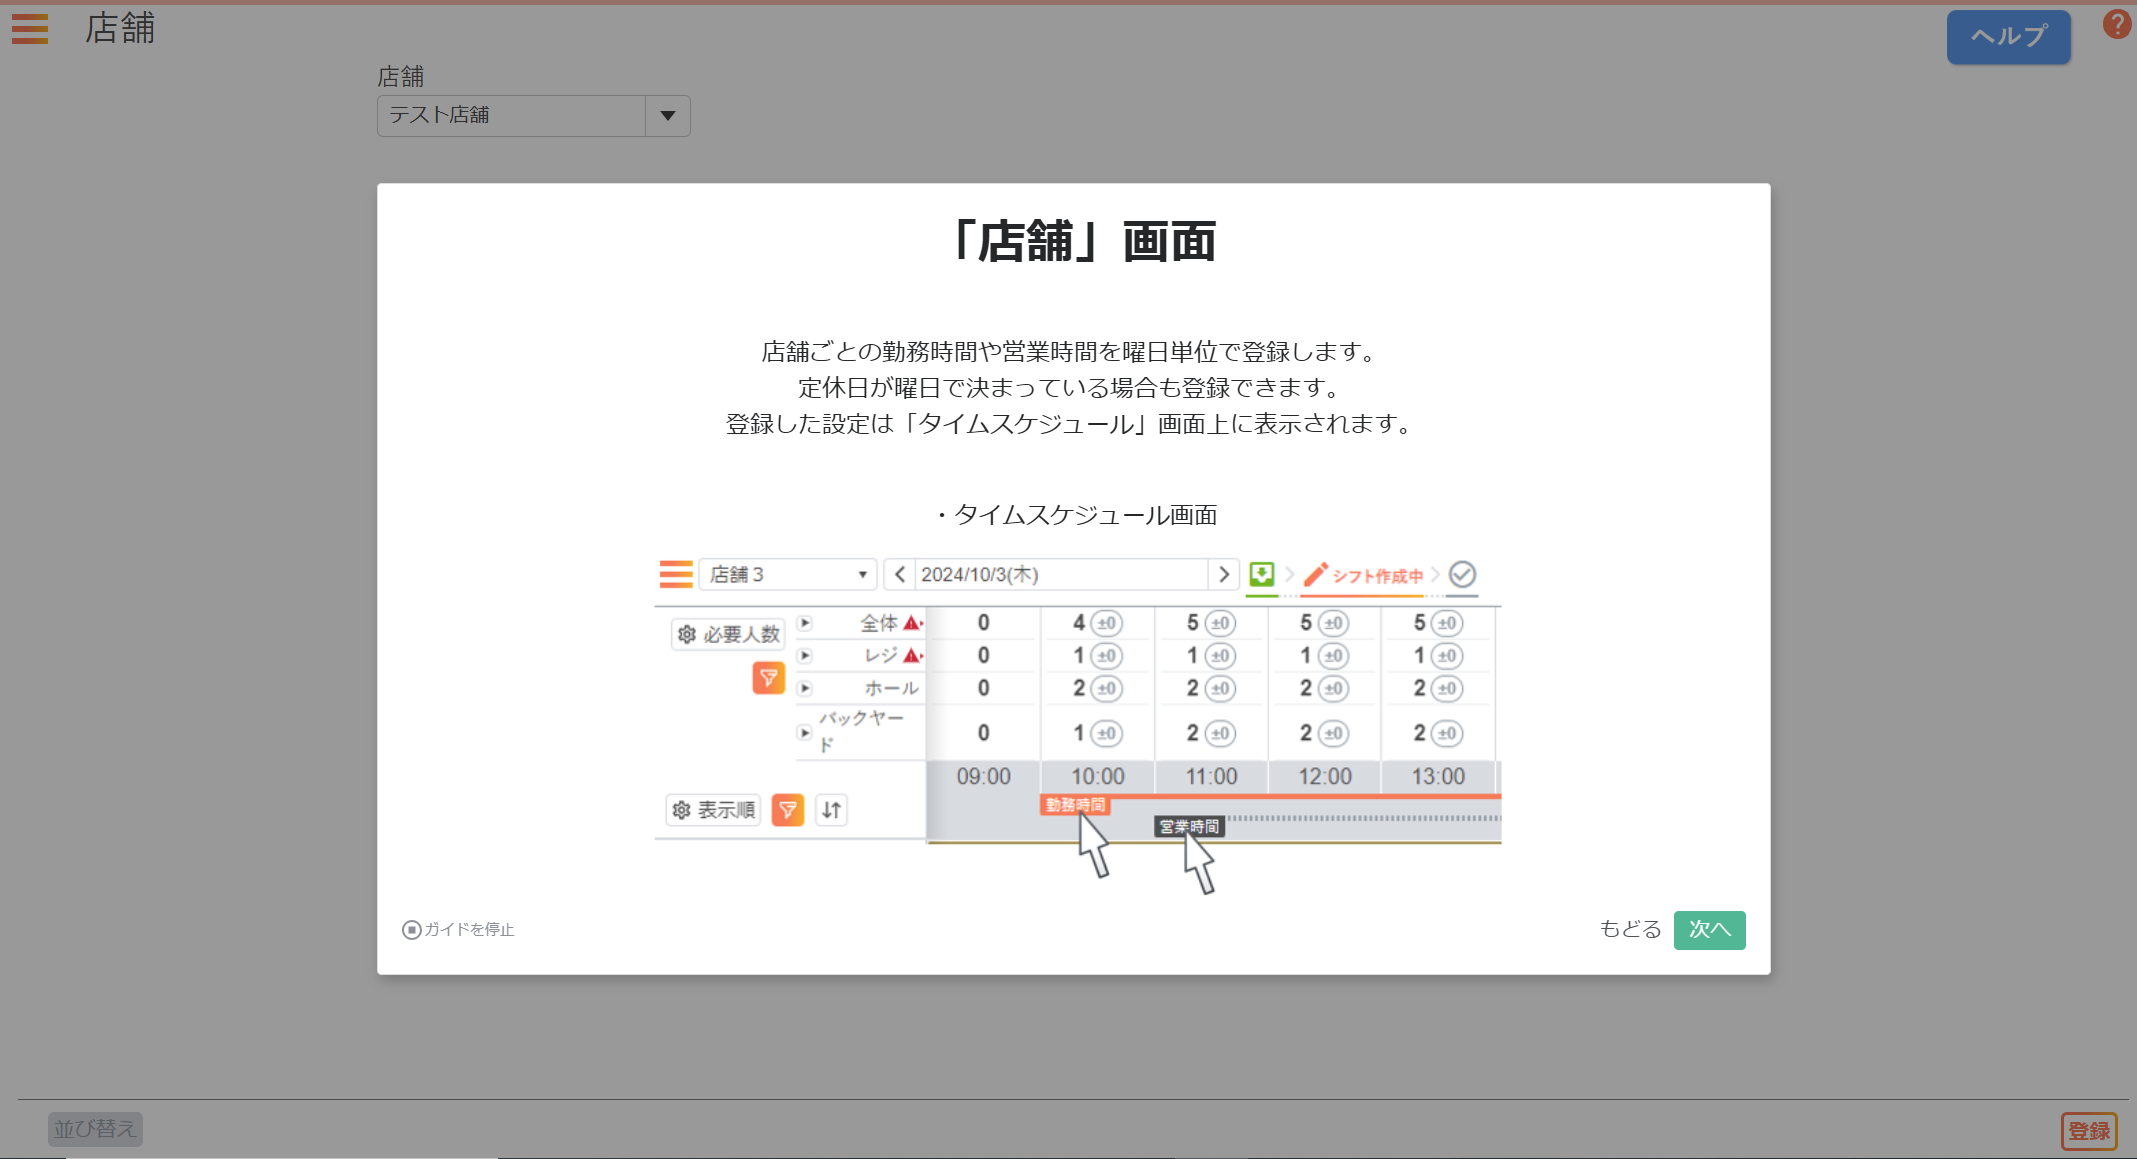The height and width of the screenshot is (1159, 2137).
Task: Click the dropdown arrow beside テスト店舗
Action: (668, 116)
